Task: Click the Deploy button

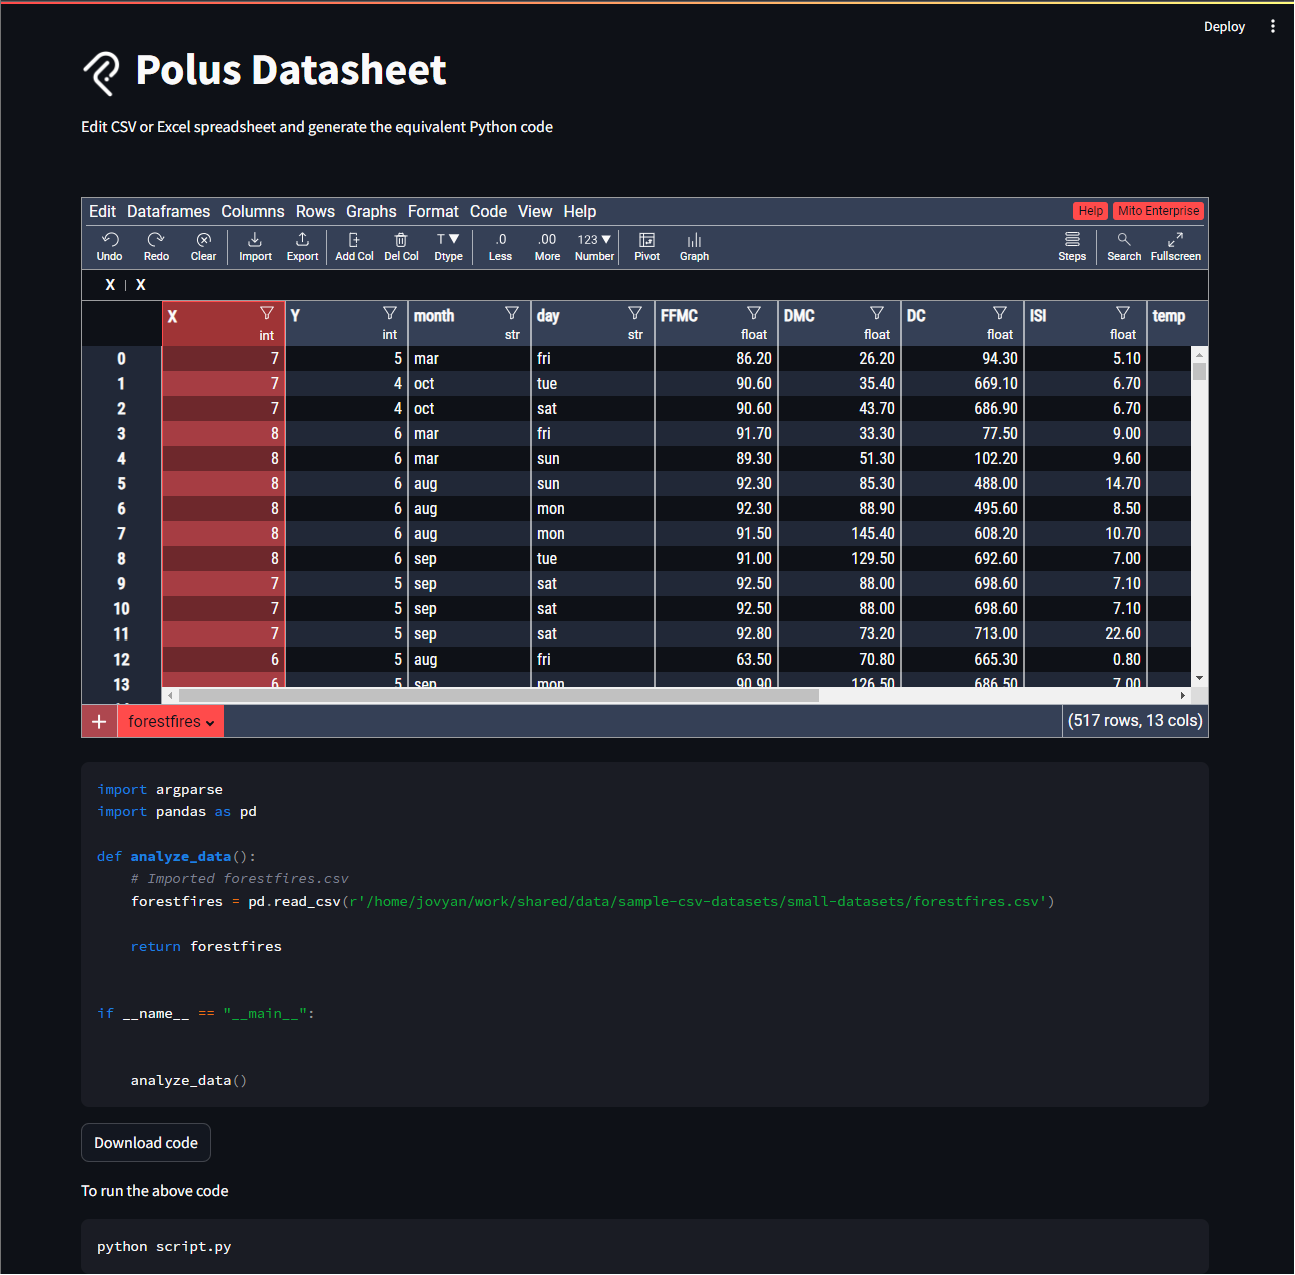Action: [x=1224, y=27]
